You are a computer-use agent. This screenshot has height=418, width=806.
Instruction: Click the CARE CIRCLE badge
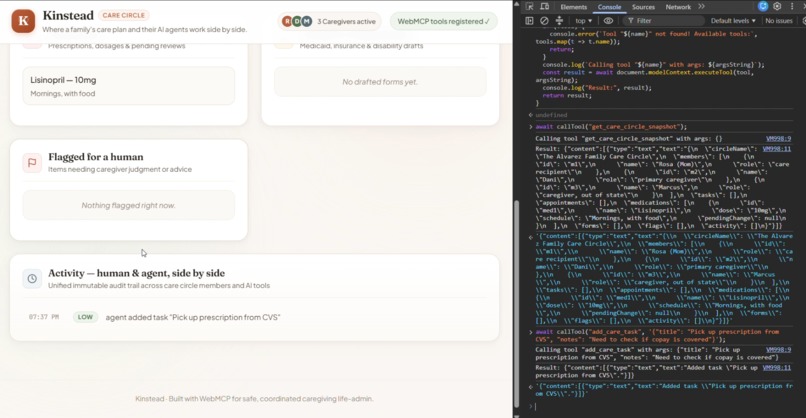[123, 15]
